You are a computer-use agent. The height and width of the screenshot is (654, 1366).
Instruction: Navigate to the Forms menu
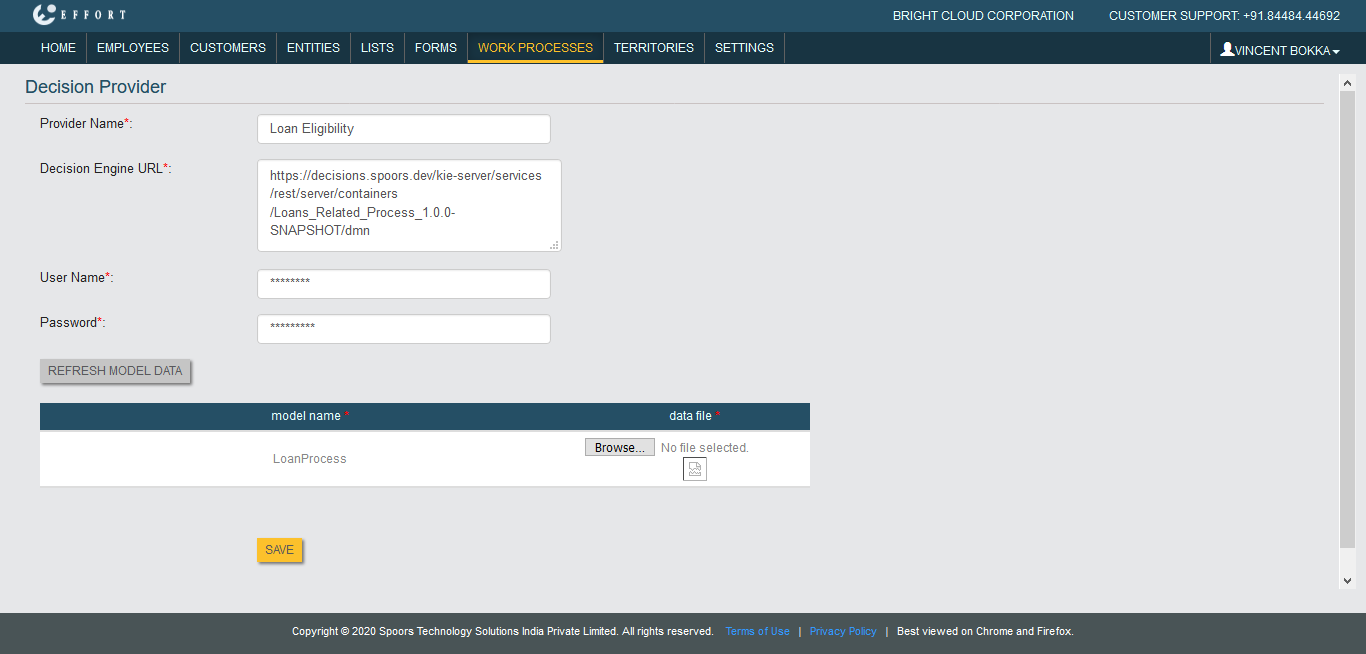(435, 48)
